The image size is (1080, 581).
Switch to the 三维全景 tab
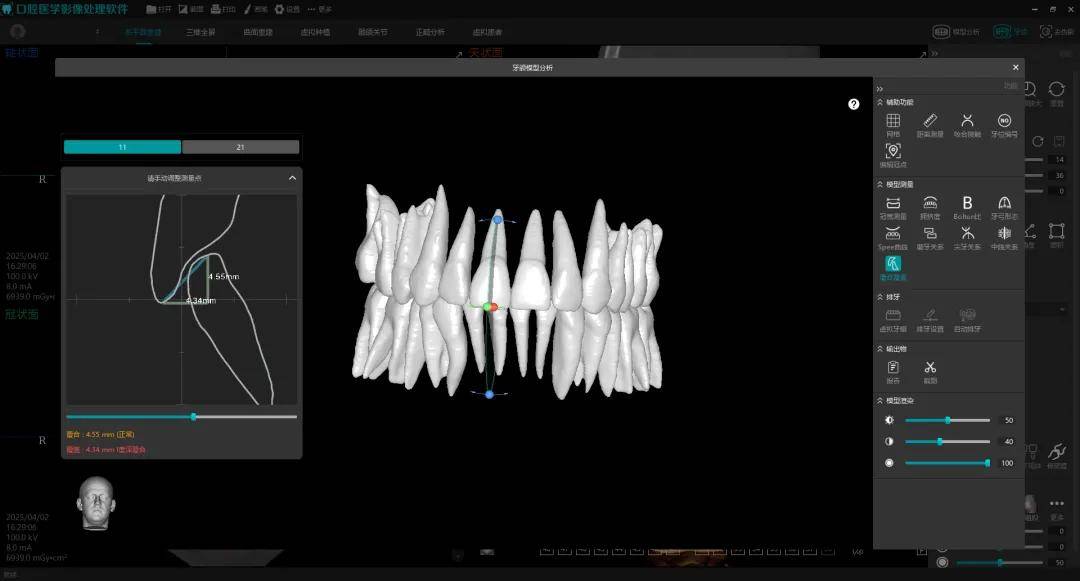click(200, 32)
